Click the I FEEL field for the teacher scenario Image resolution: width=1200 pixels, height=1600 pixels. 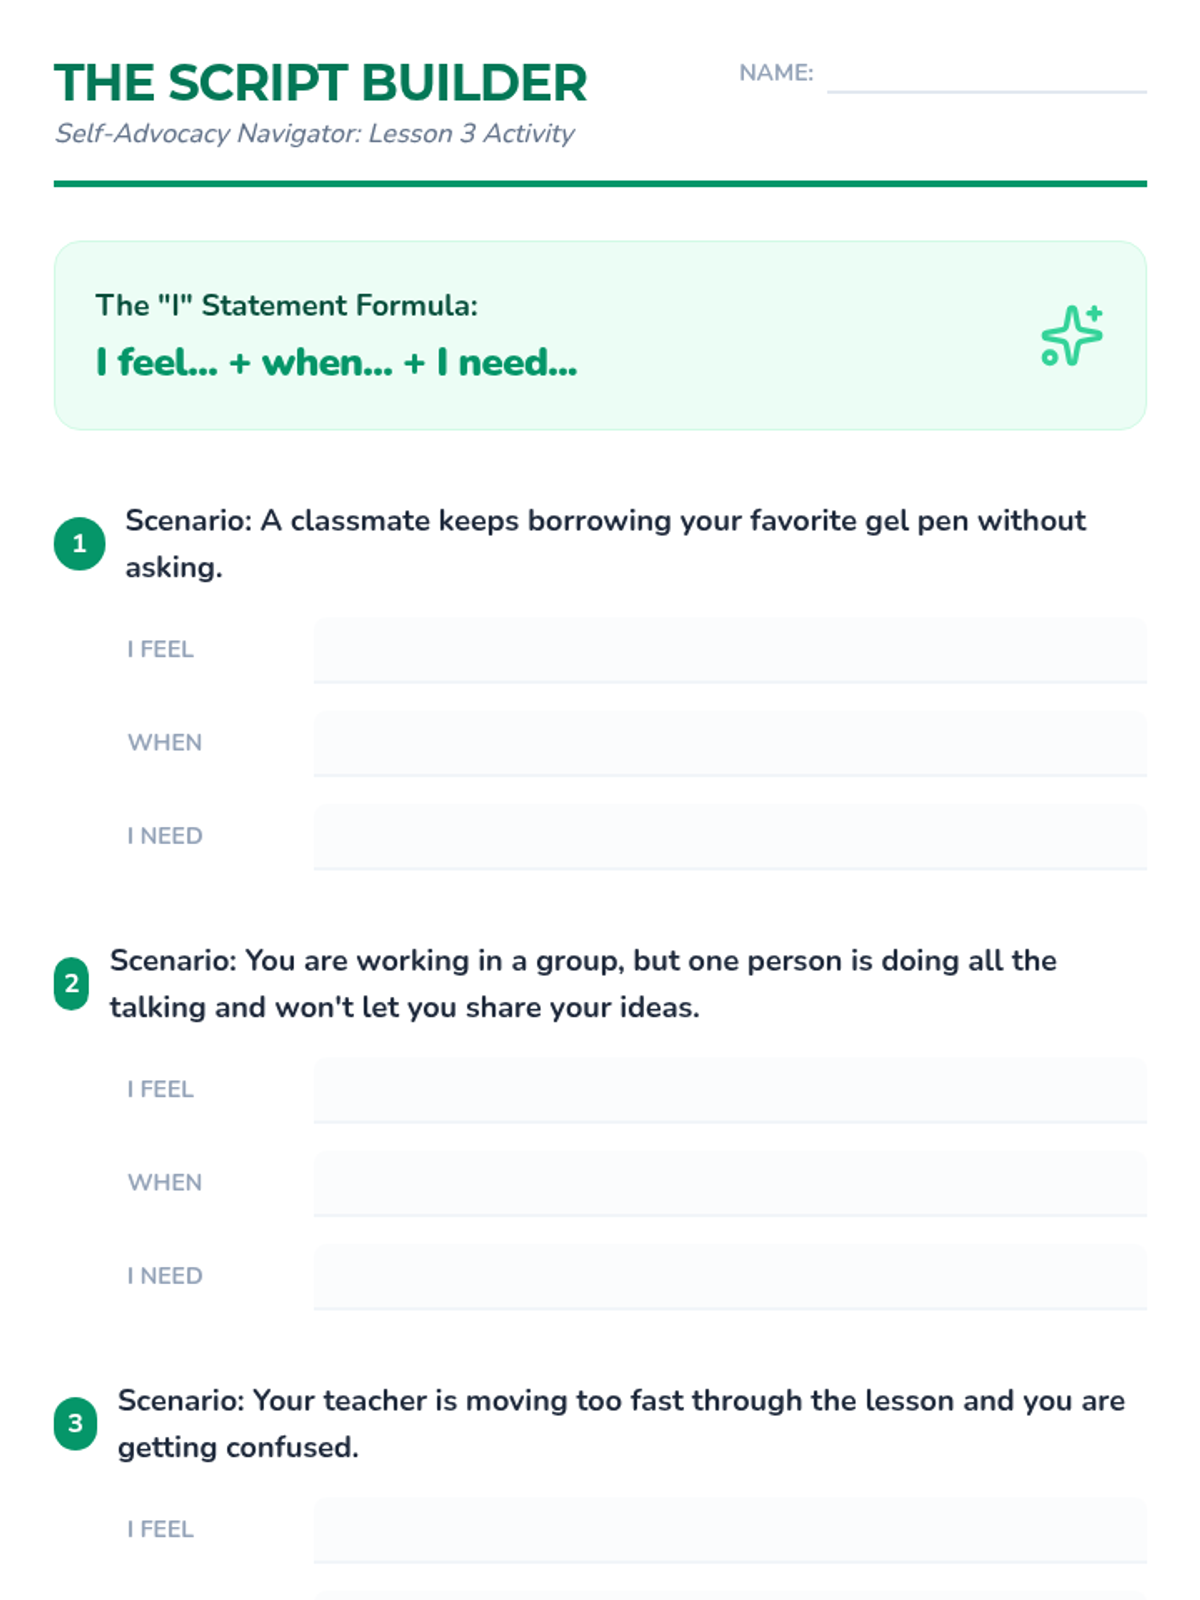coord(729,1530)
